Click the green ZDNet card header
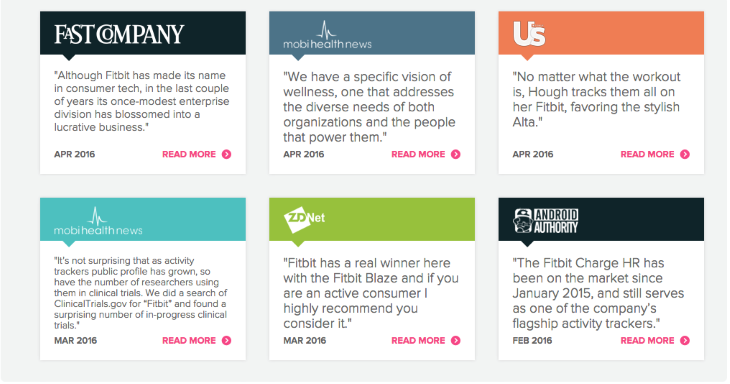The image size is (730, 384). pos(372,219)
